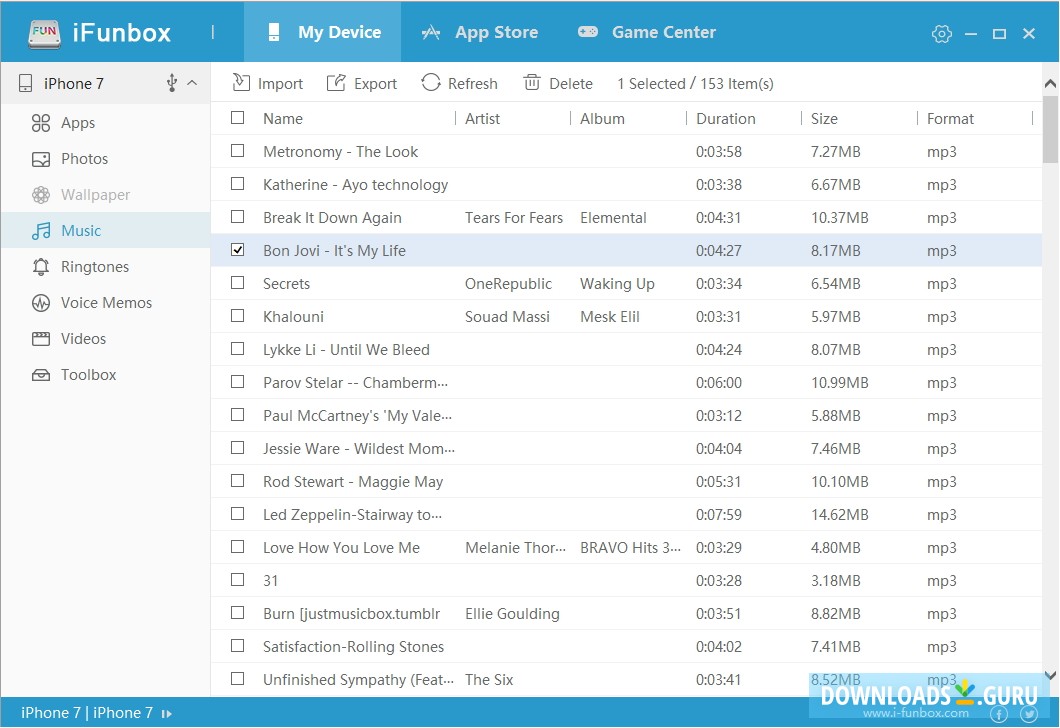Import music files from computer

pyautogui.click(x=267, y=83)
